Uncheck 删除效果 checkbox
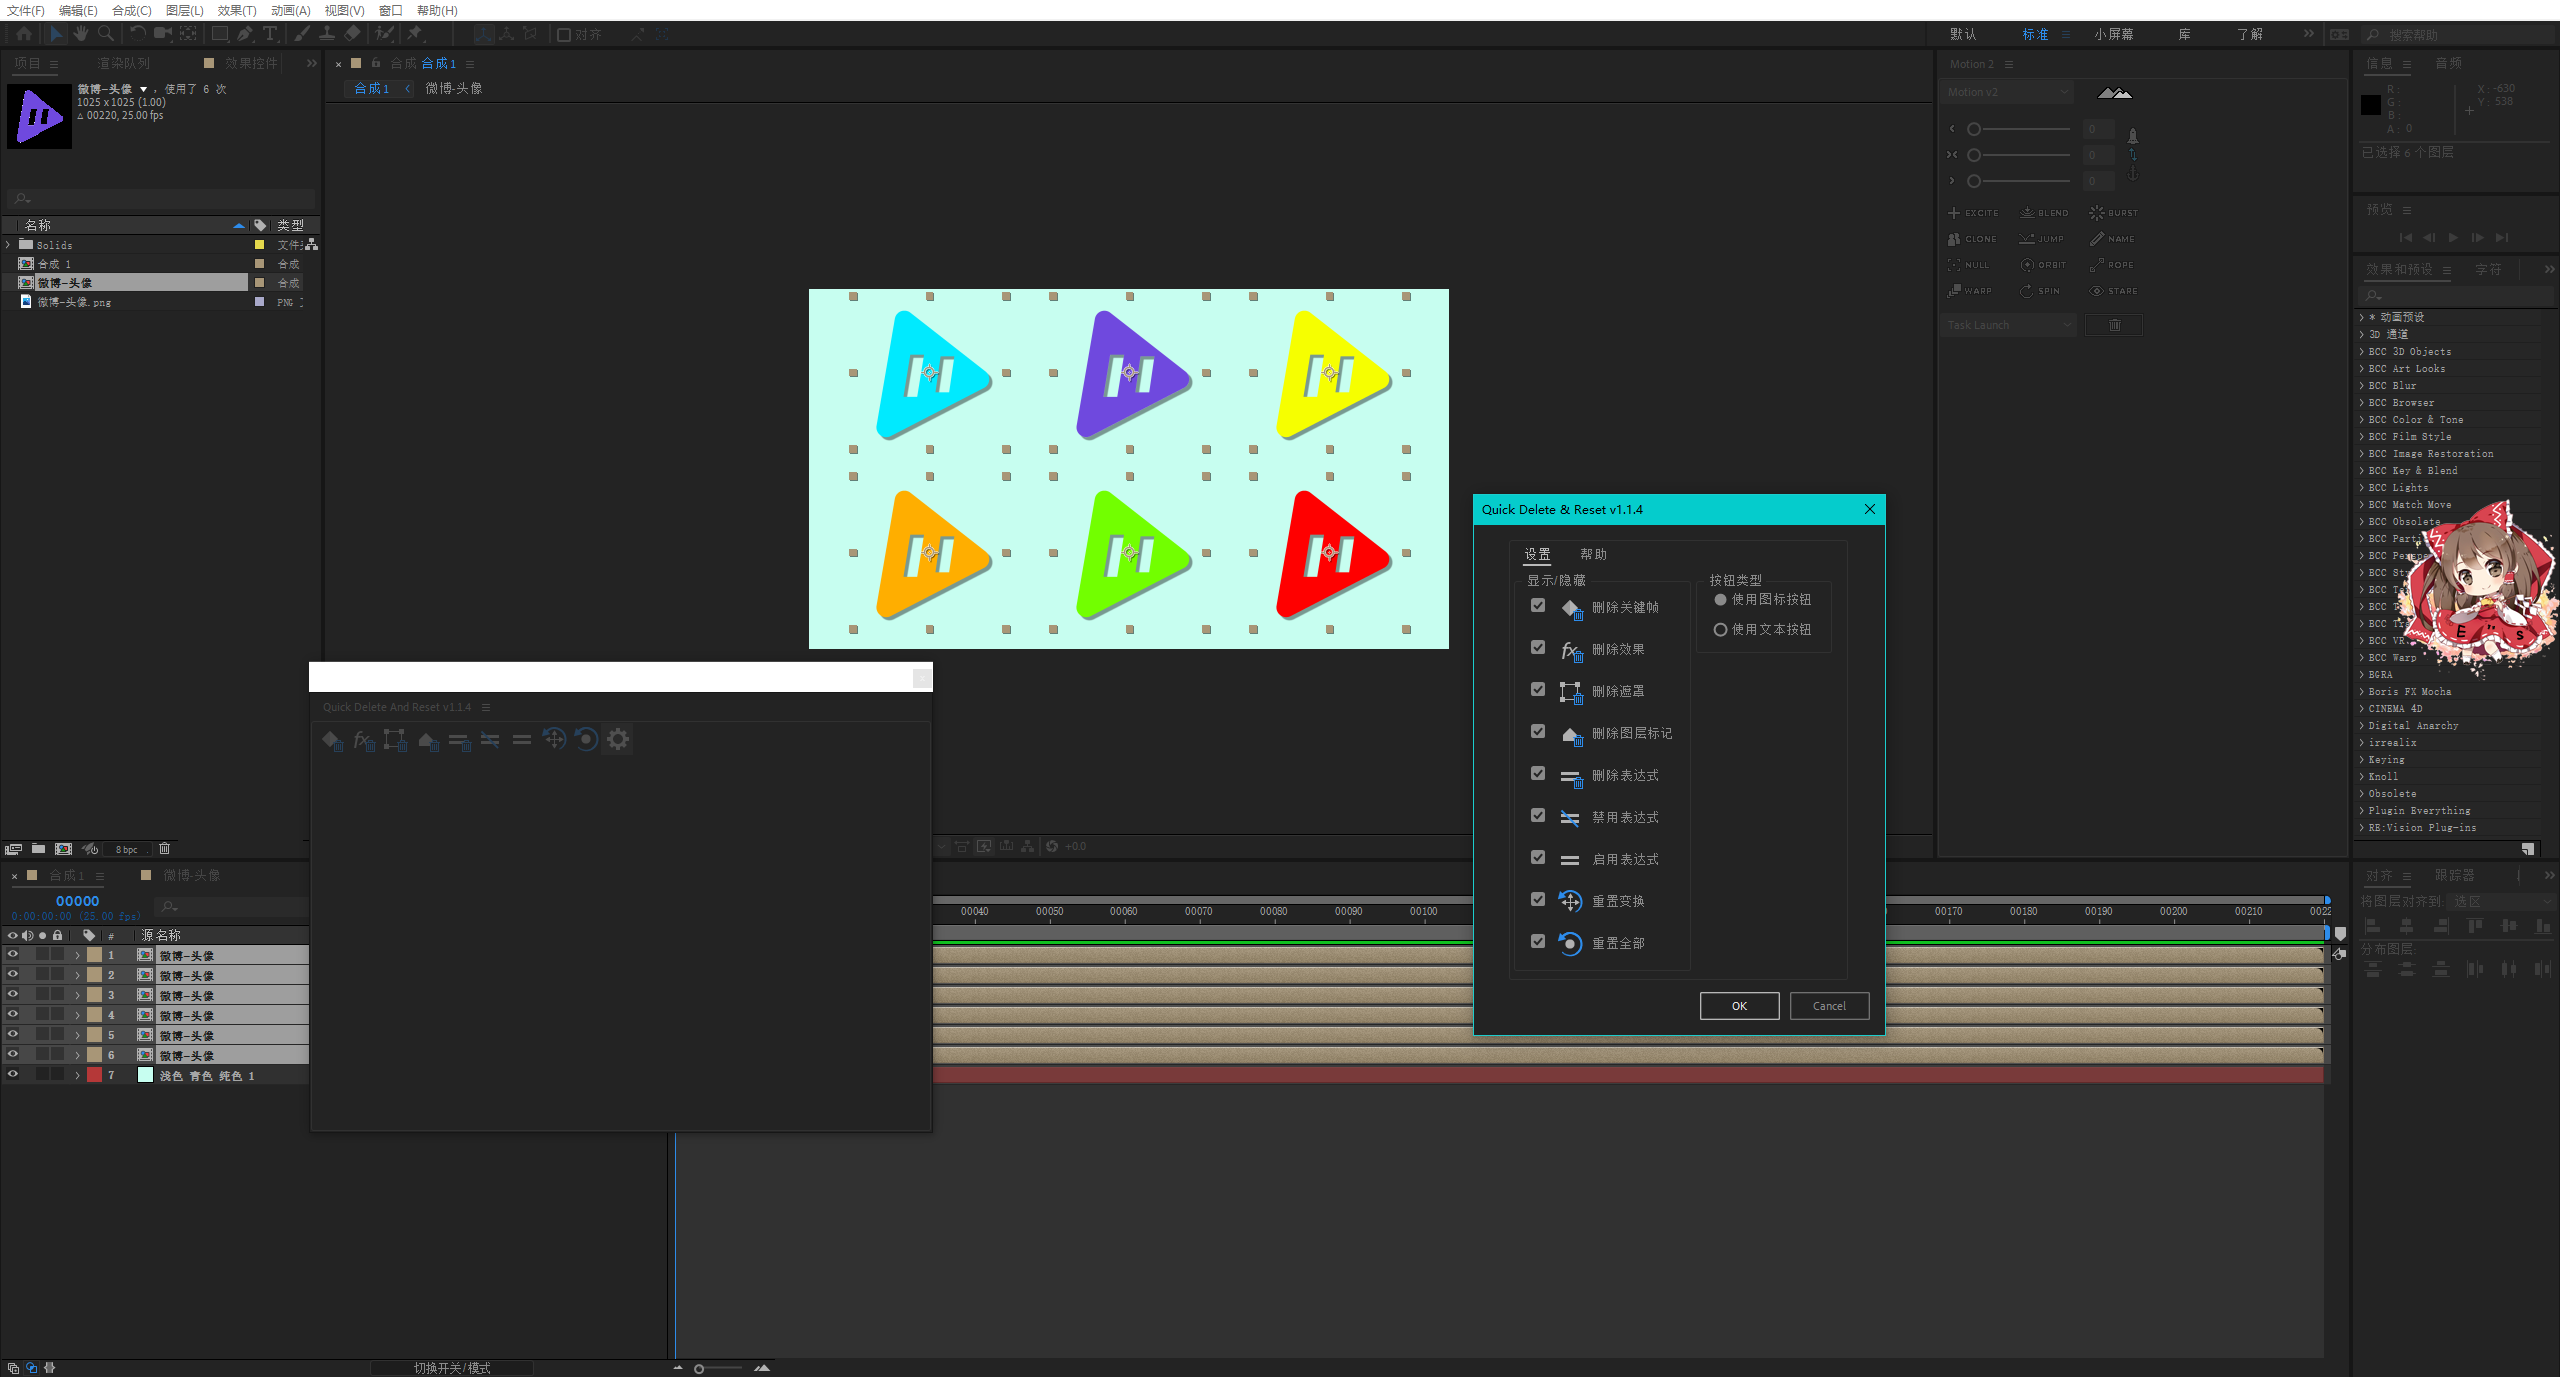The image size is (2560, 1377). 1538,648
